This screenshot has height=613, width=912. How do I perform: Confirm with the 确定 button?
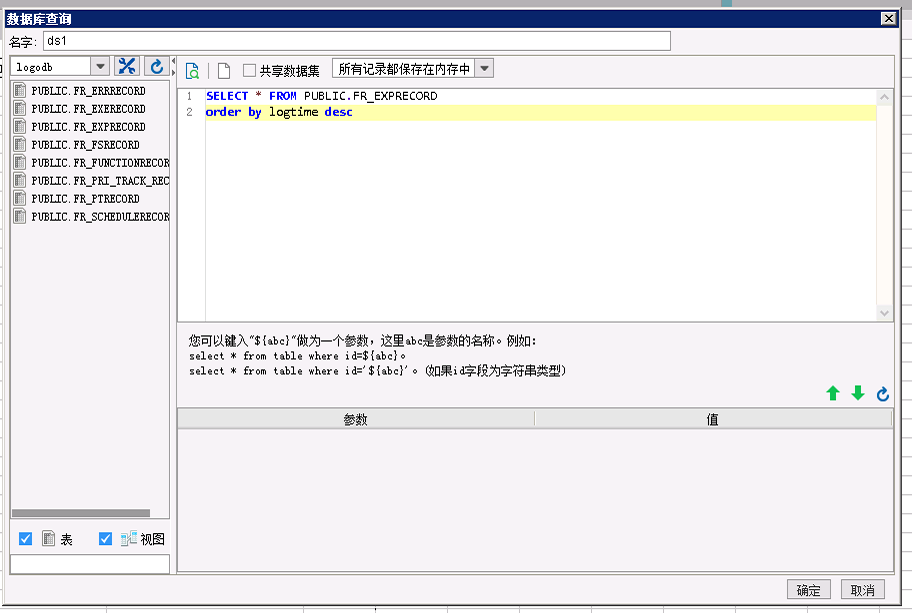pos(808,590)
